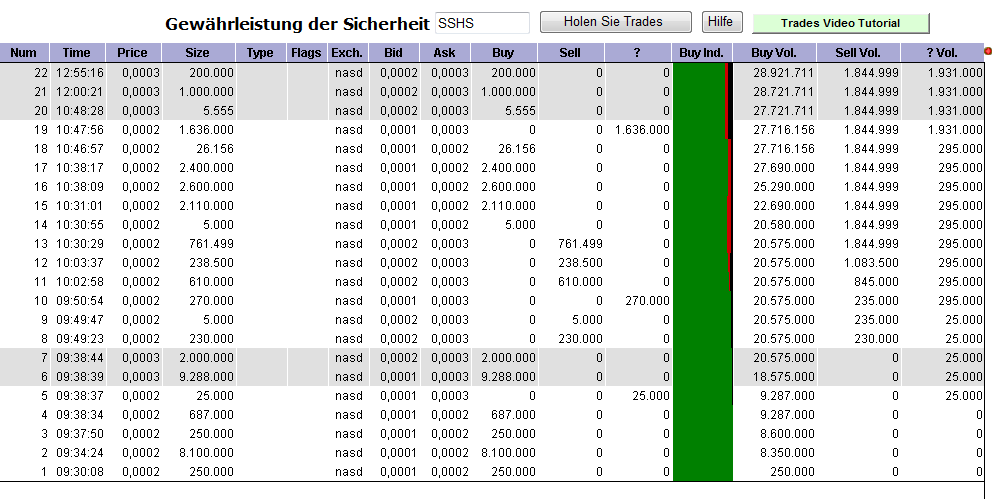Click the Exch. column header

tap(347, 53)
